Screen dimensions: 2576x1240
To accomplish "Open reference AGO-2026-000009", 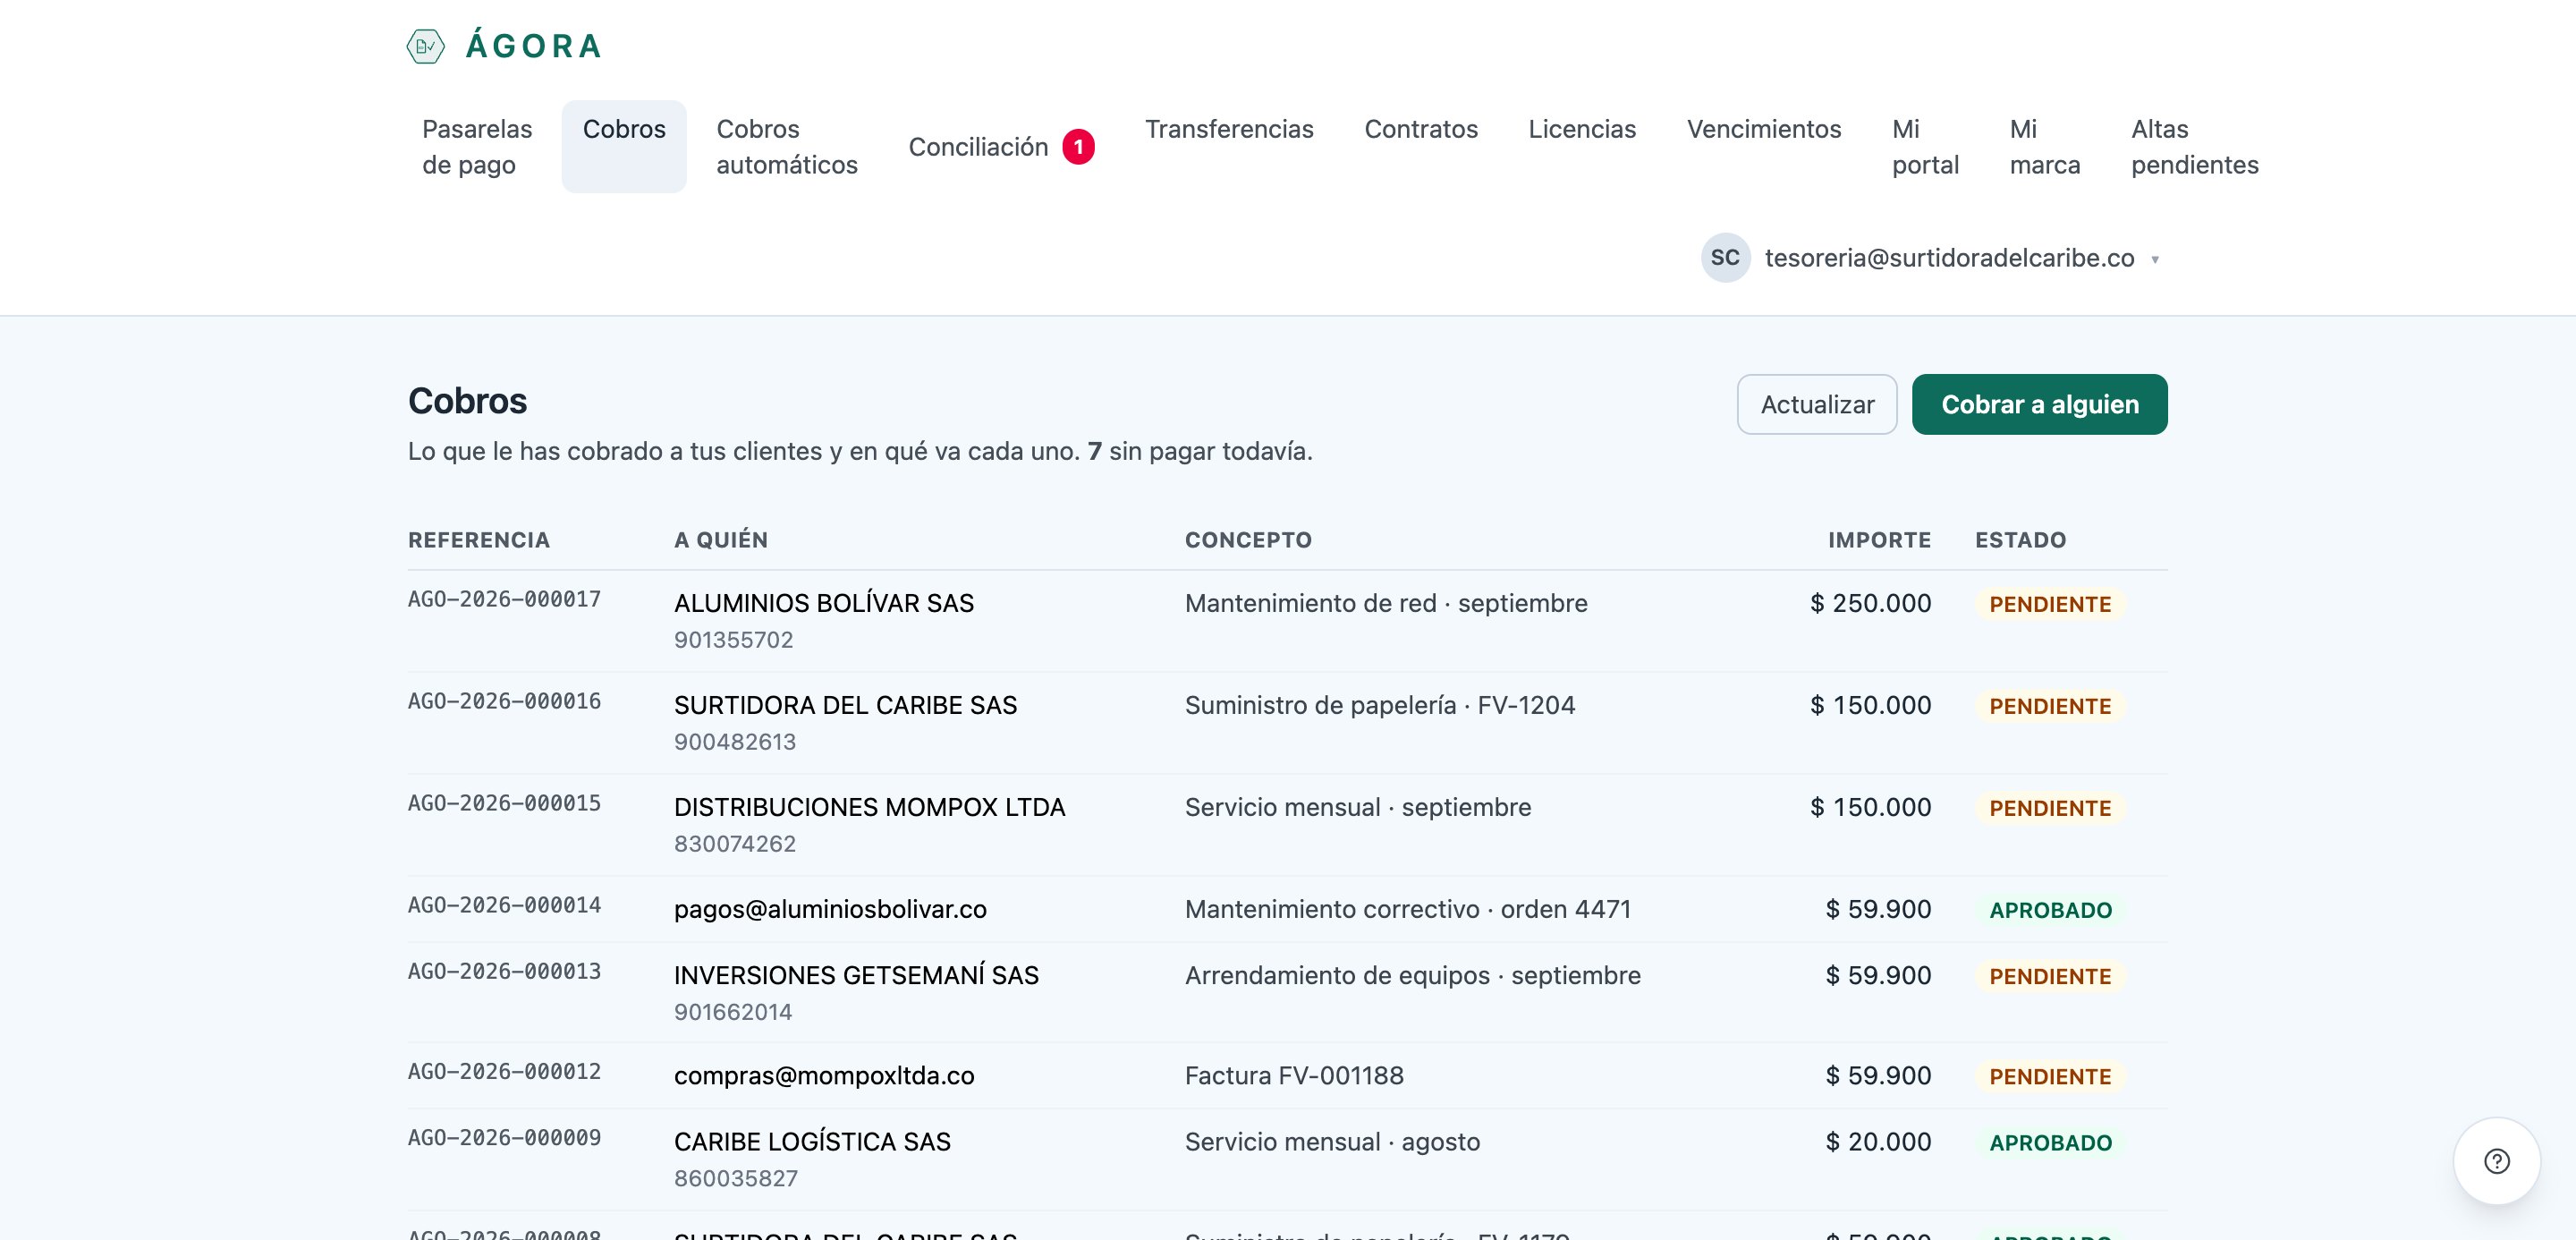I will pos(504,1137).
